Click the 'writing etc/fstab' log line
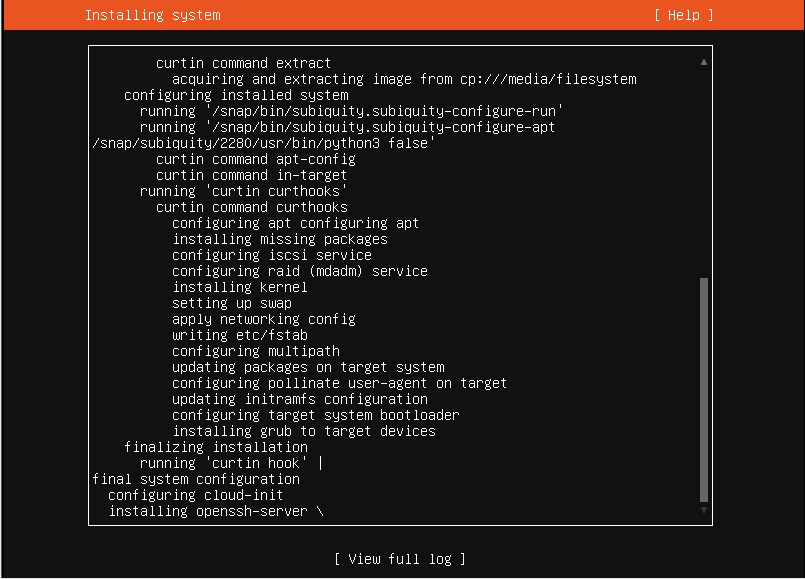The height and width of the screenshot is (579, 805). (239, 335)
